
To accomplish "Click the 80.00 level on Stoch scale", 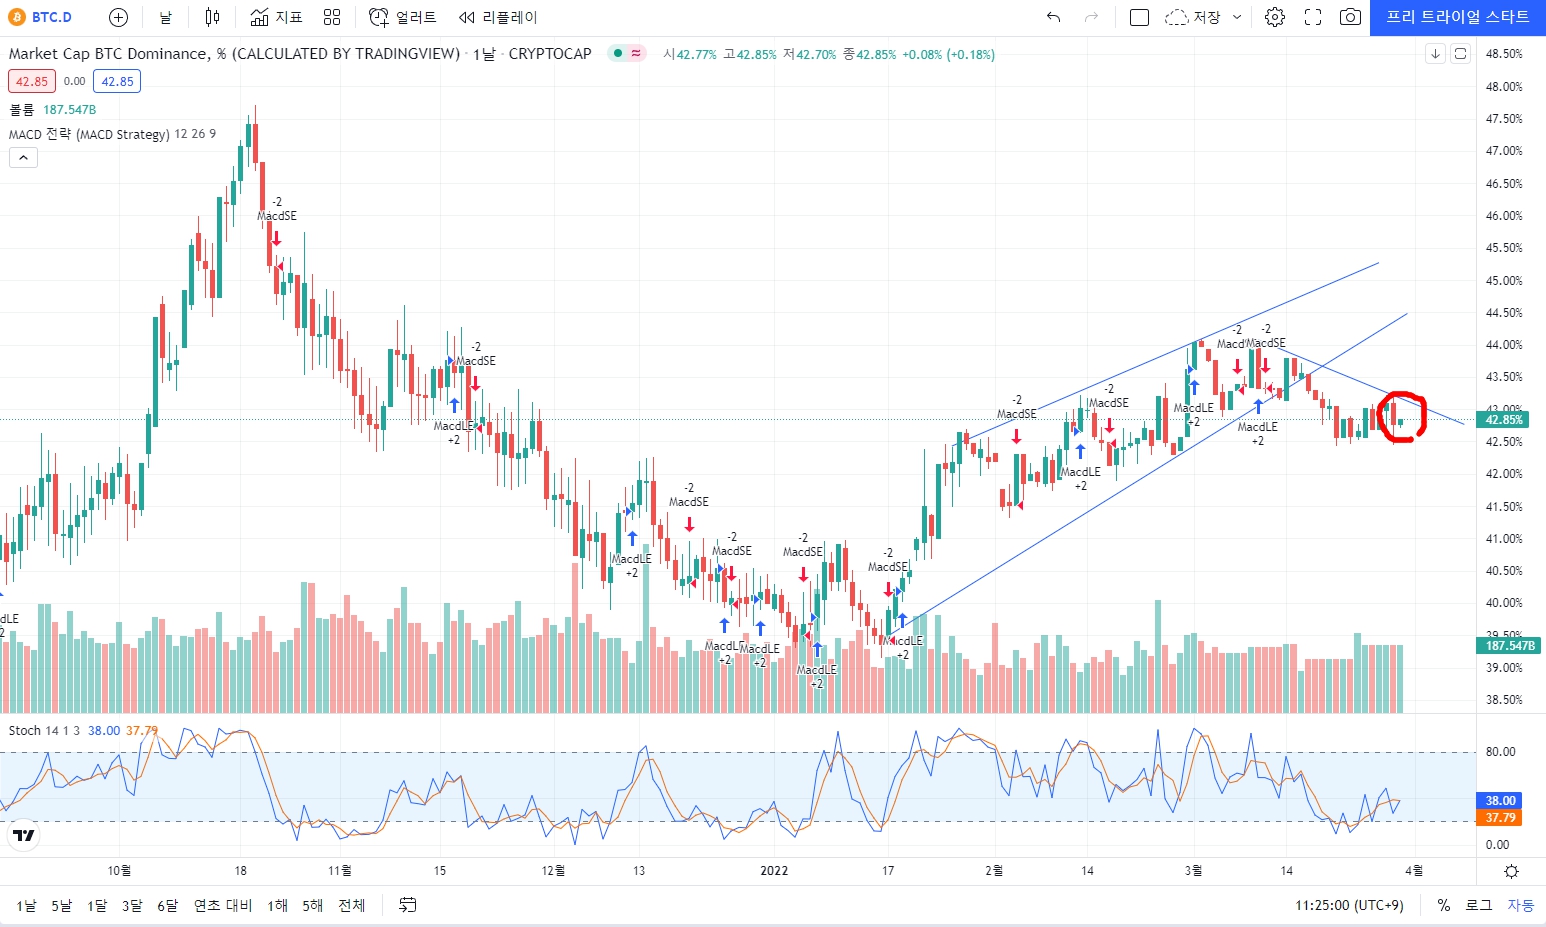I will click(1500, 752).
